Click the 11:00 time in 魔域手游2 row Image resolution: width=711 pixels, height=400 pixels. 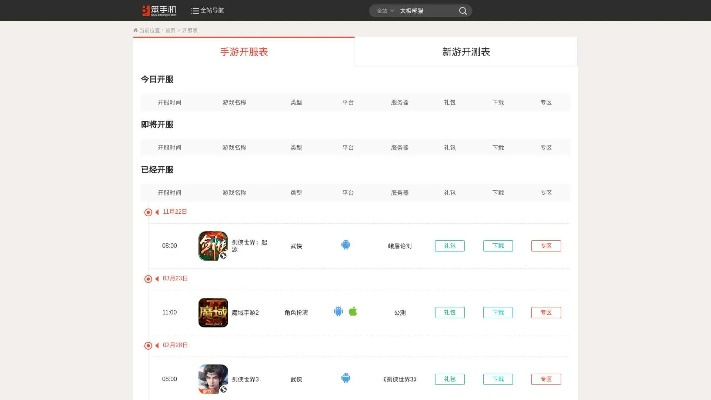170,312
